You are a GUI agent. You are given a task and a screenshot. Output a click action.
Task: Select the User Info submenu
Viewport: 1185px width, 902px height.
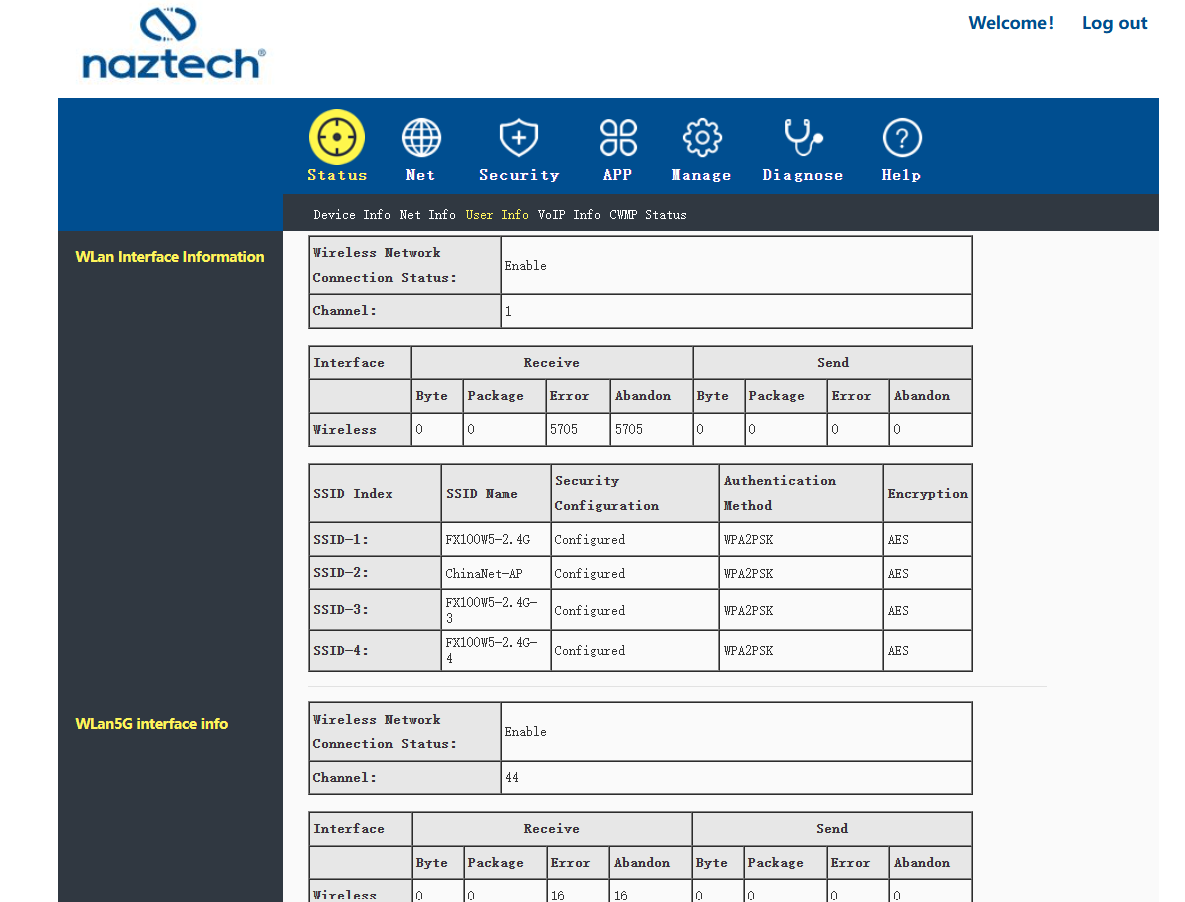[497, 215]
